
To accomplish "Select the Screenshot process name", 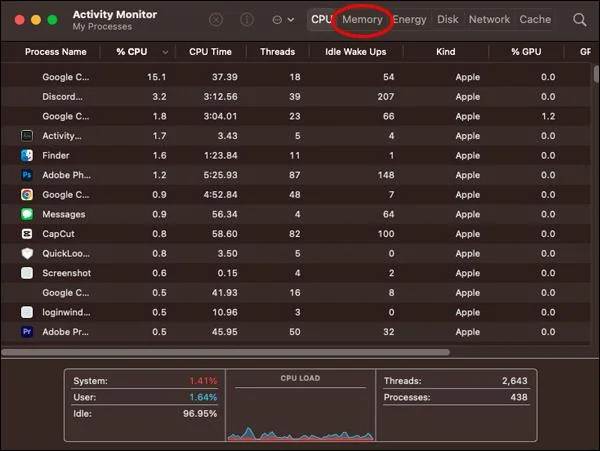I will pyautogui.click(x=67, y=273).
